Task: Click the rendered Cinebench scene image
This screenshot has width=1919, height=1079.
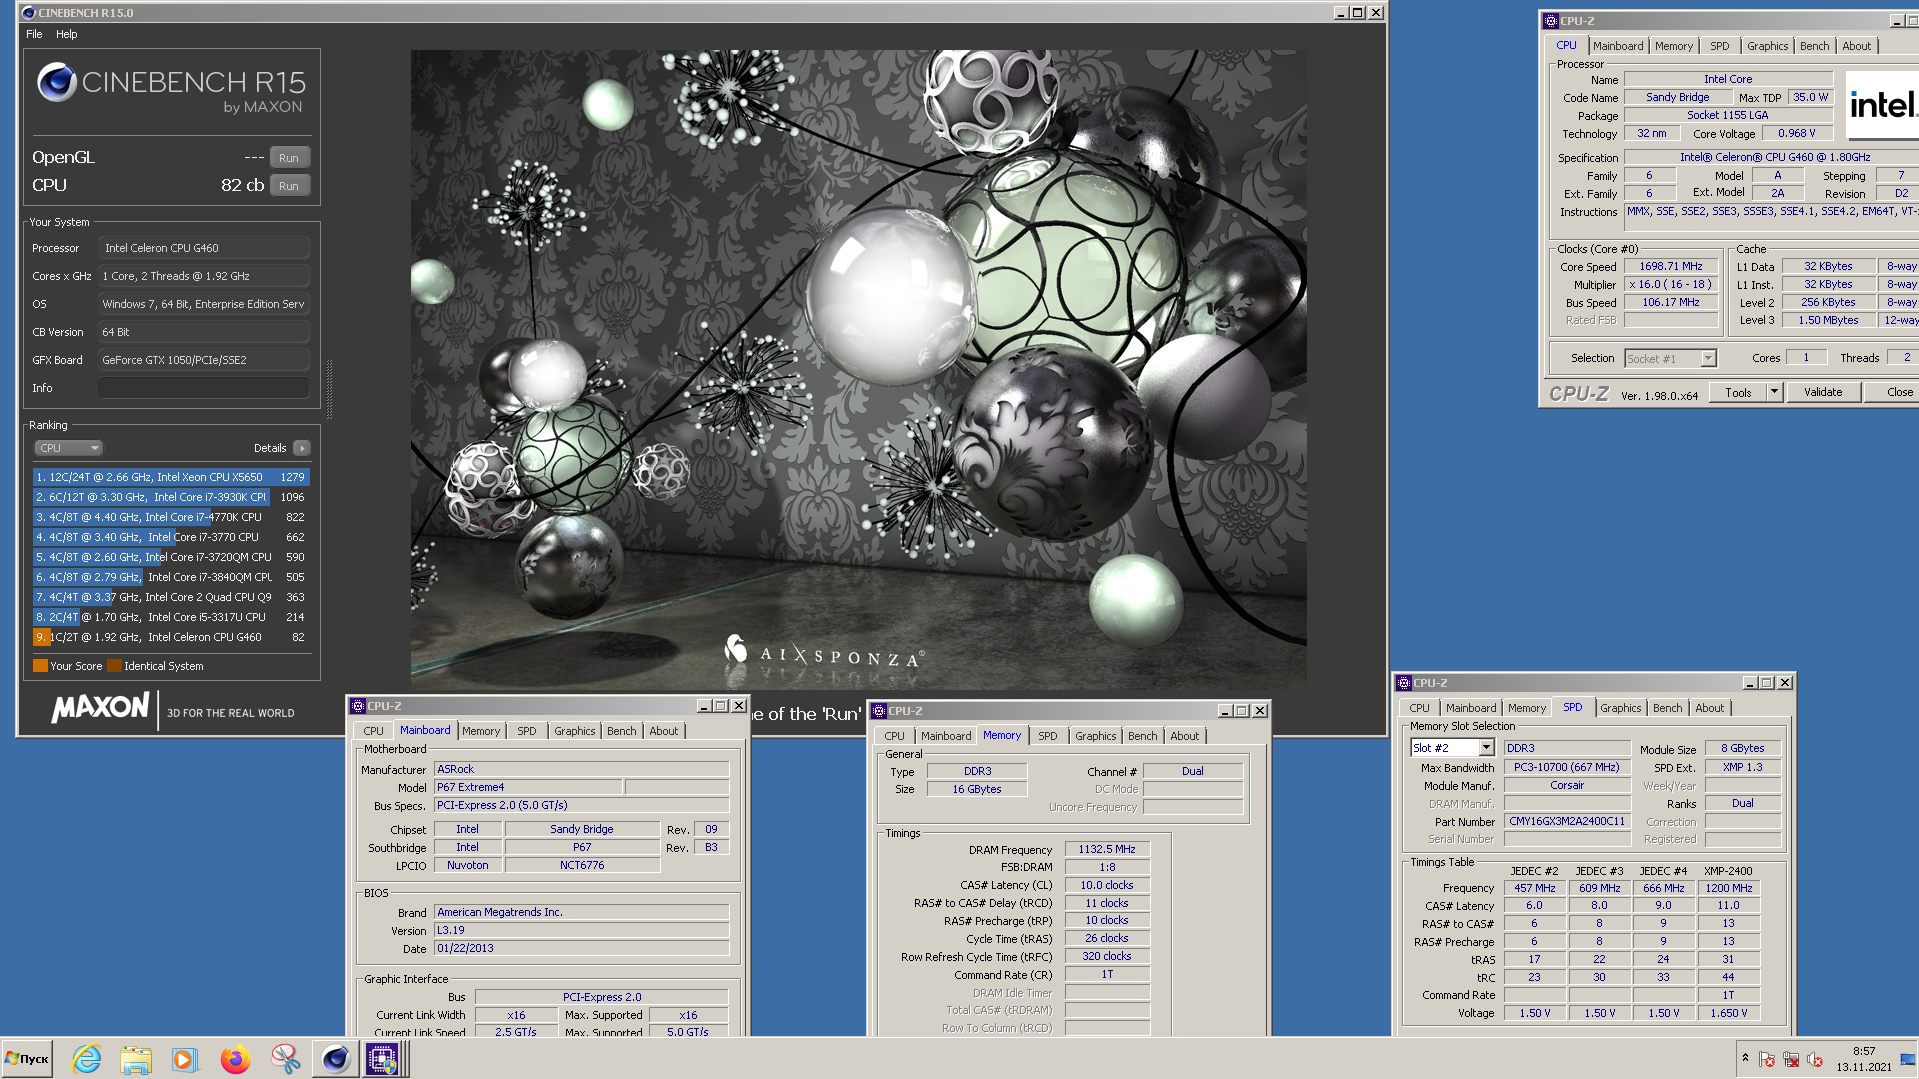Action: tap(858, 370)
